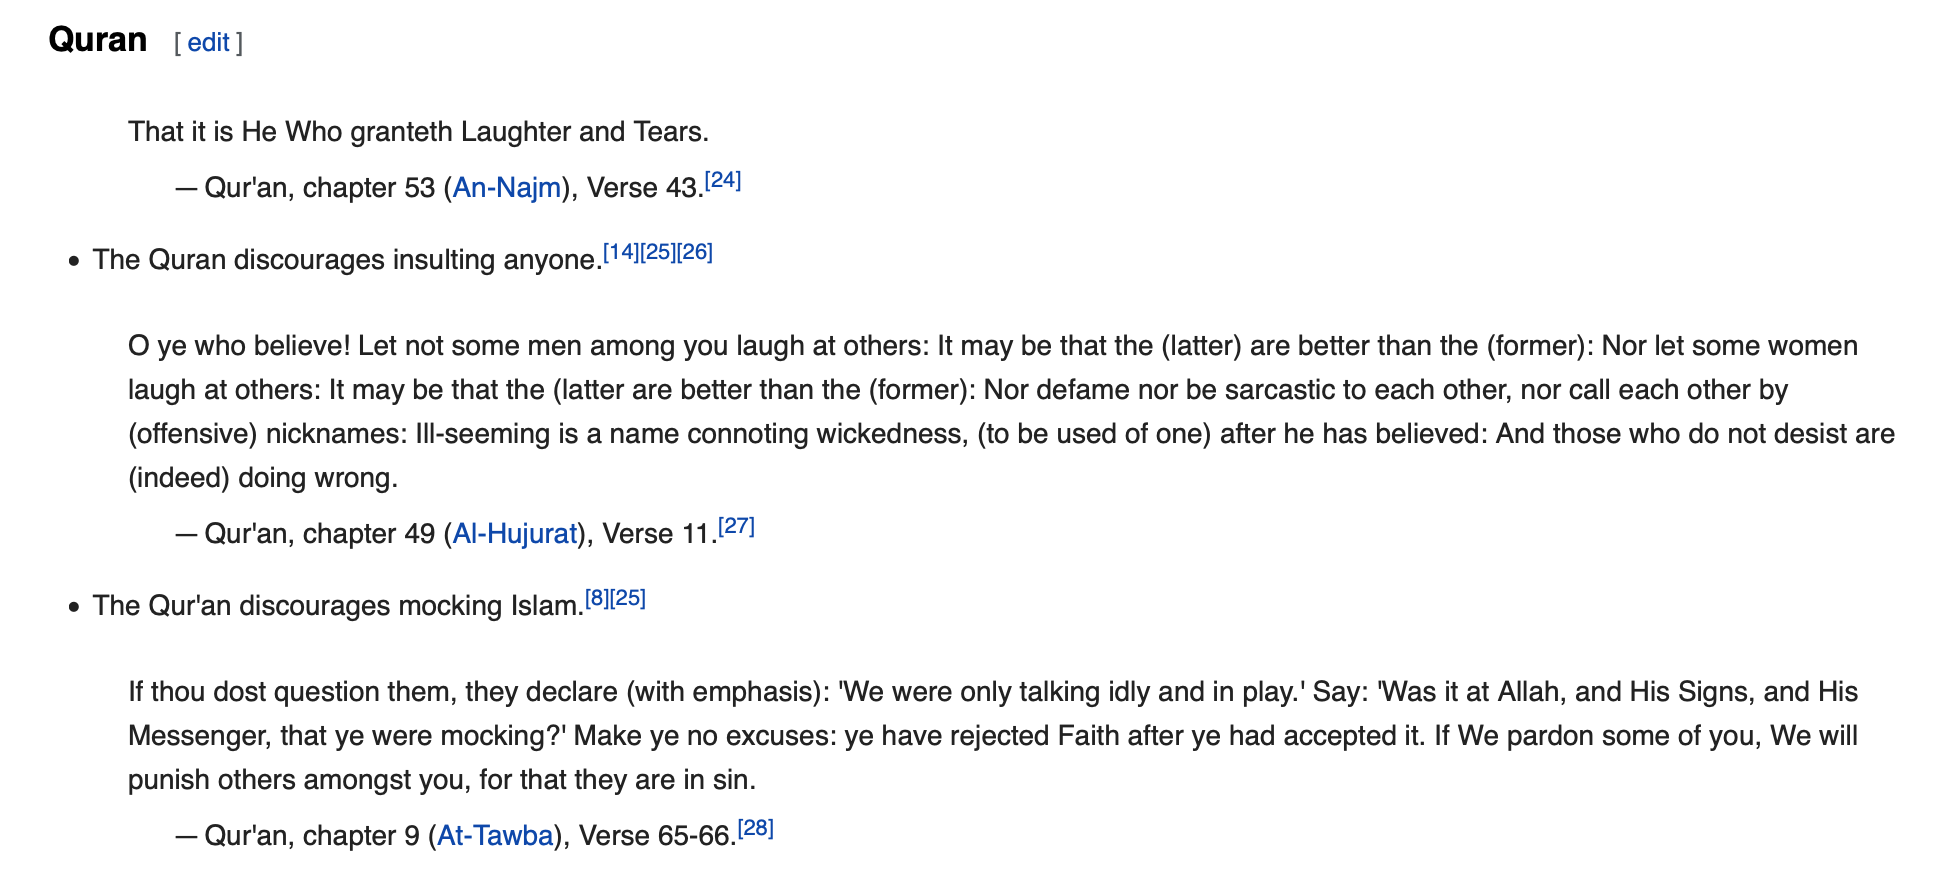Viewport: 1958px width, 872px height.
Task: Click the Quran section heading
Action: click(x=98, y=40)
